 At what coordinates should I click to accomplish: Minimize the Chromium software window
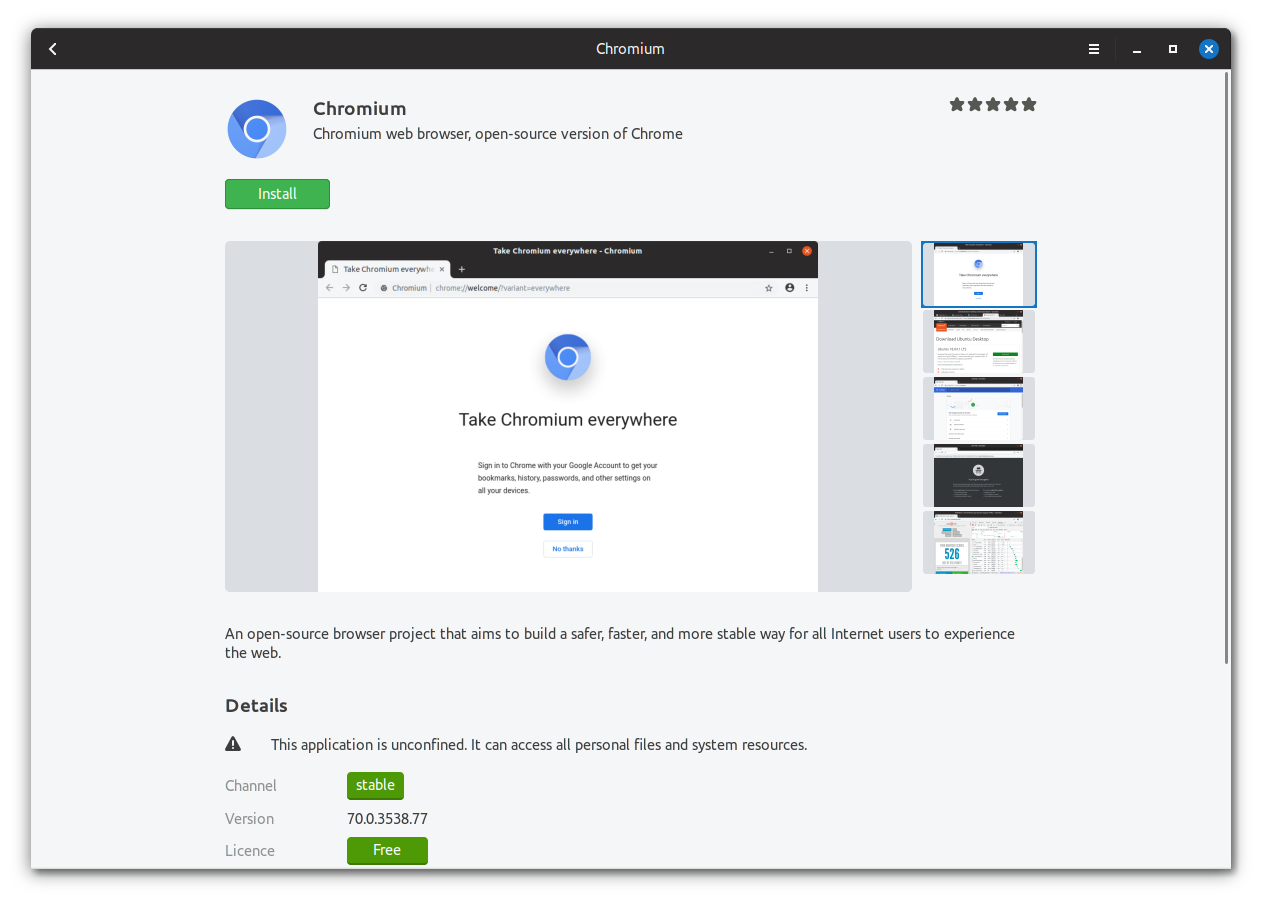pos(1137,49)
